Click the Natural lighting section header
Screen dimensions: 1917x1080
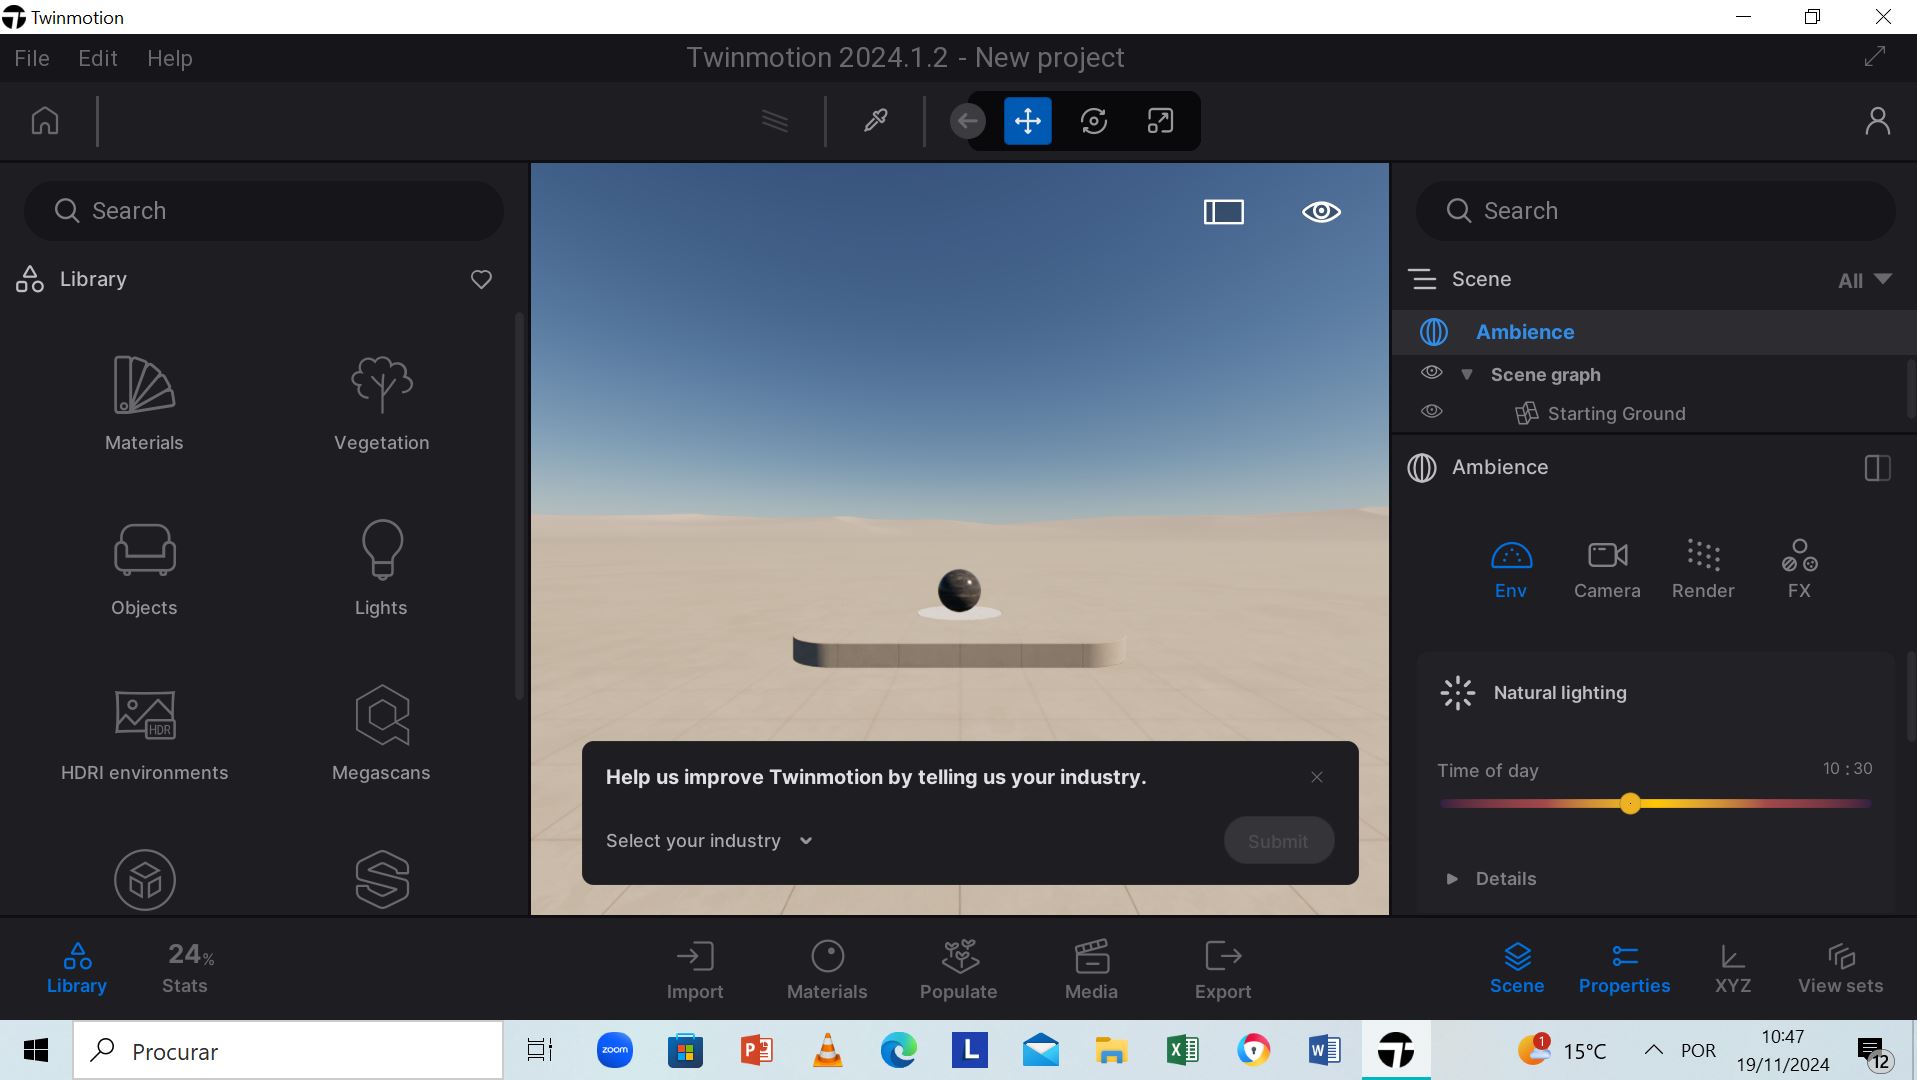[1560, 693]
